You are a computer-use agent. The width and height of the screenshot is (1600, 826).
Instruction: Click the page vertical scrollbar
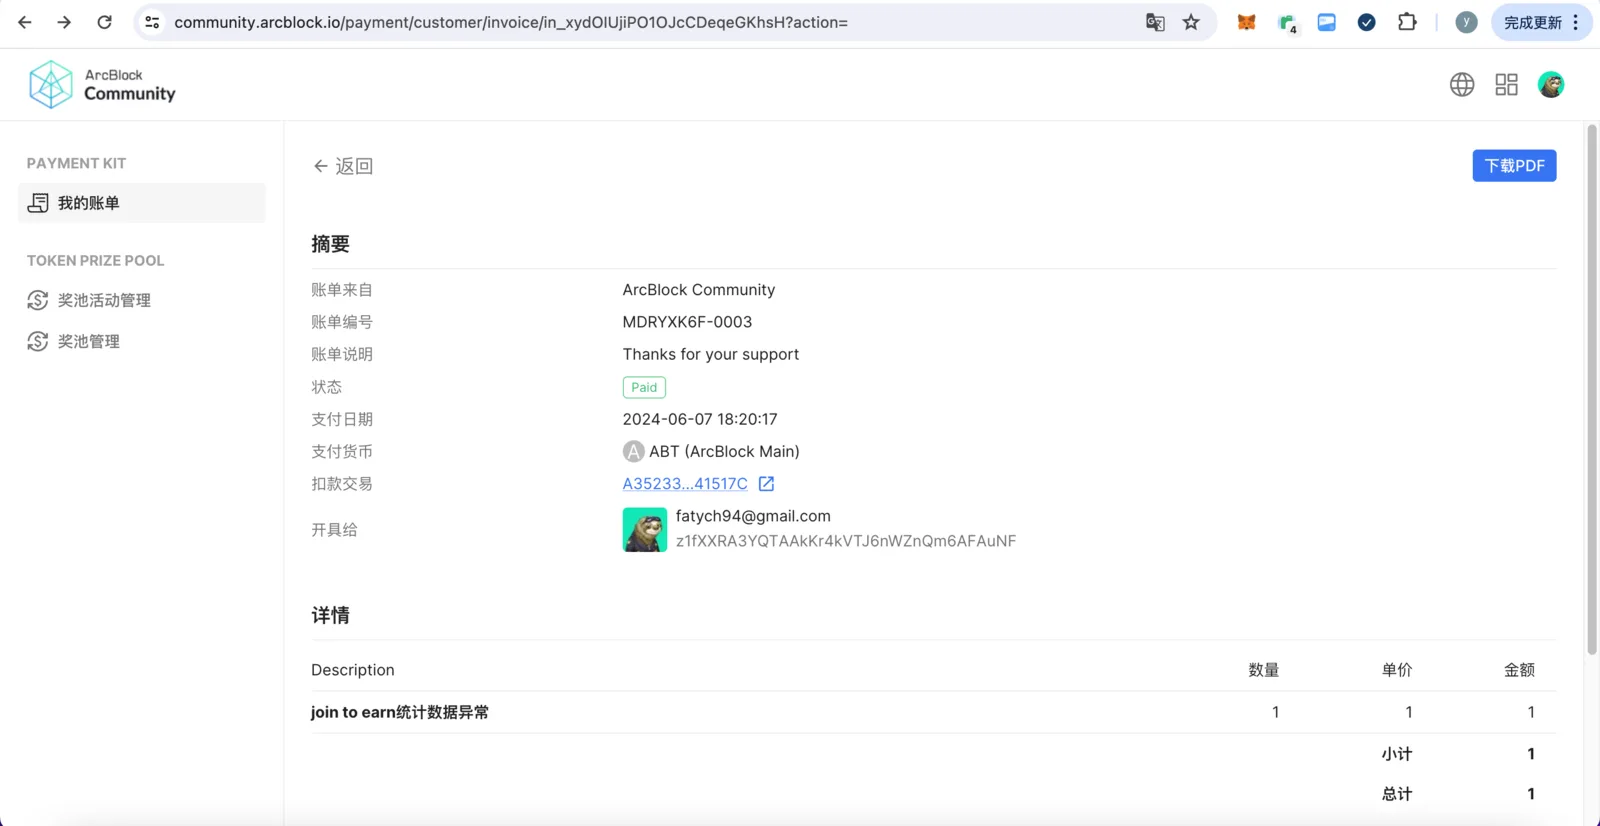click(1592, 390)
